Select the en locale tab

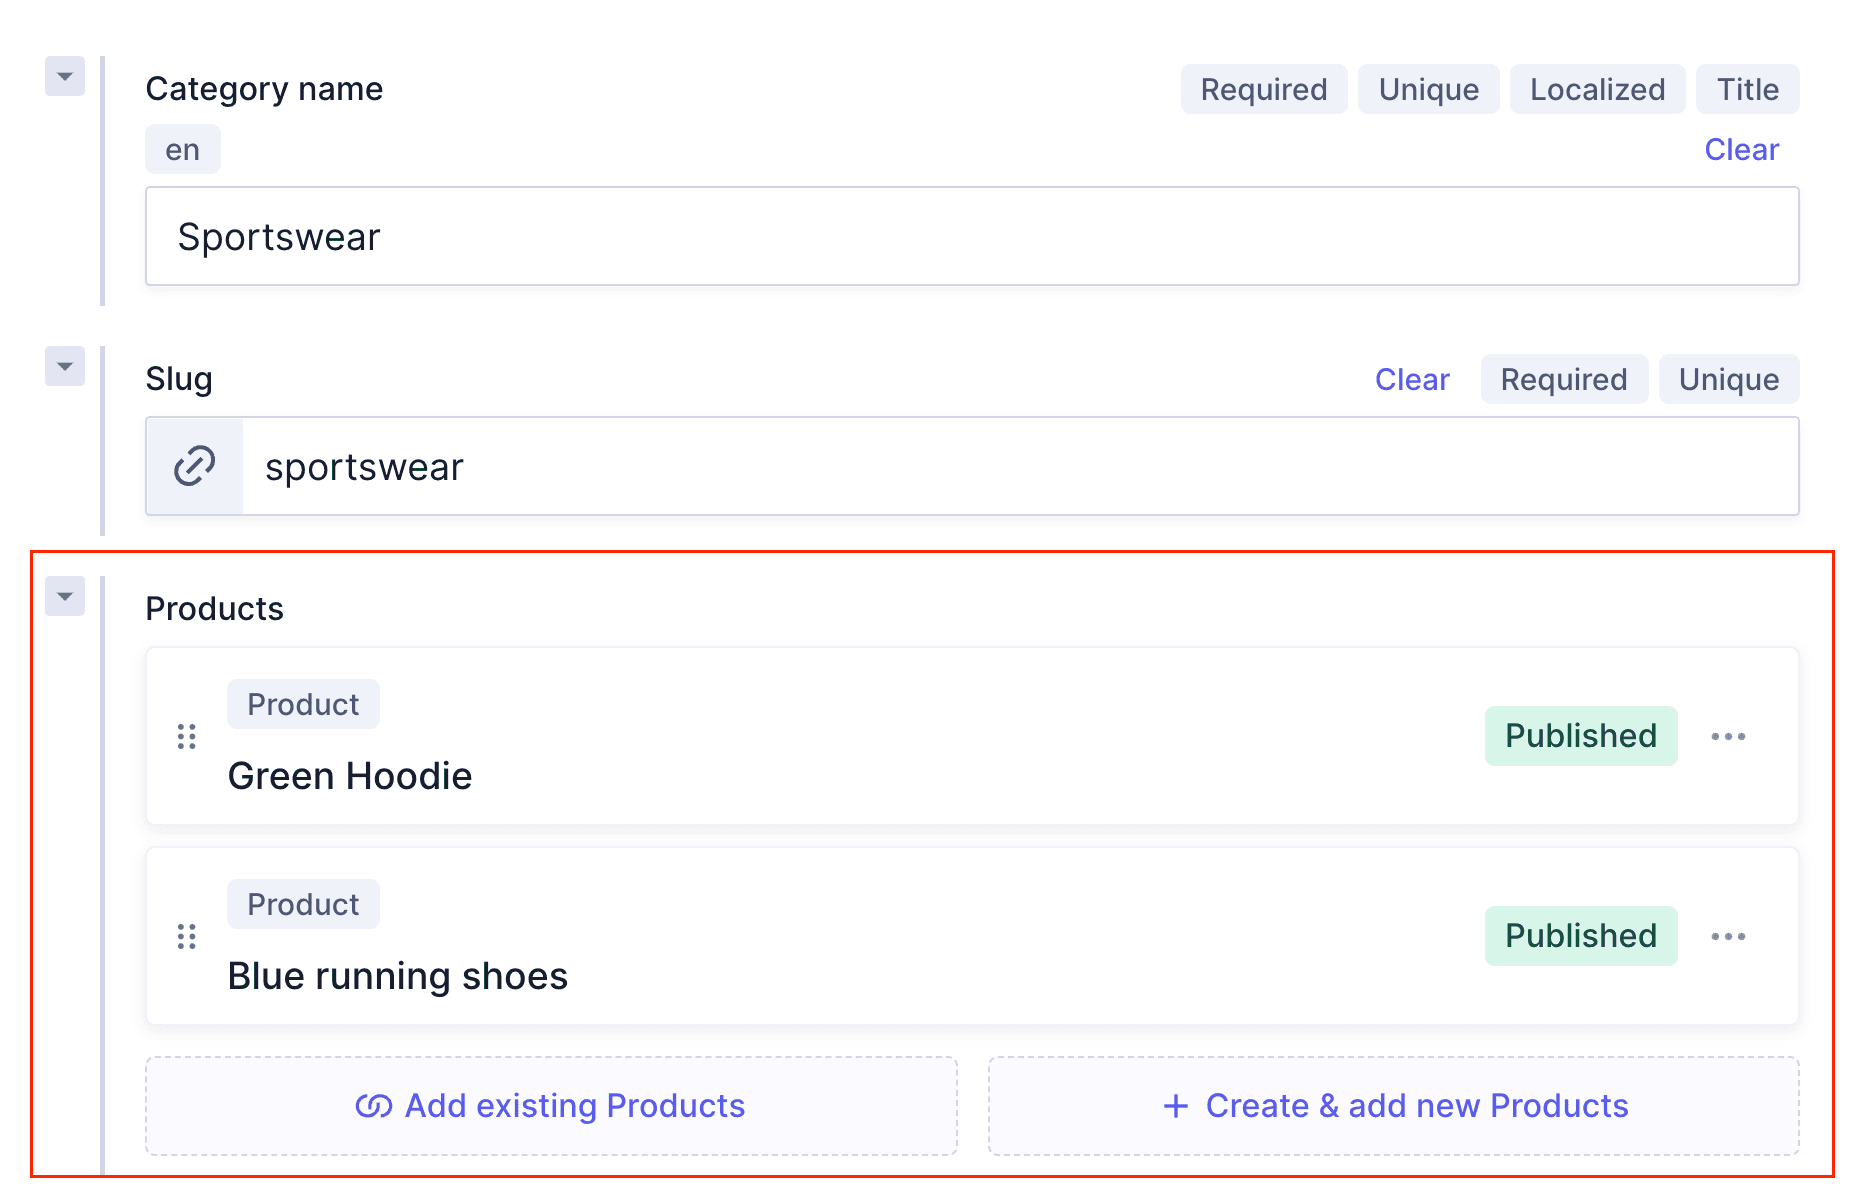pyautogui.click(x=182, y=149)
